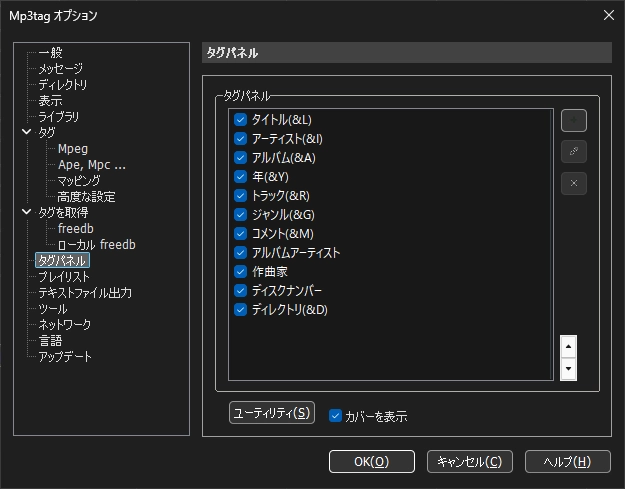Screen dimensions: 625x489
Task: Open 高度な設定 in the options tree
Action: point(86,196)
